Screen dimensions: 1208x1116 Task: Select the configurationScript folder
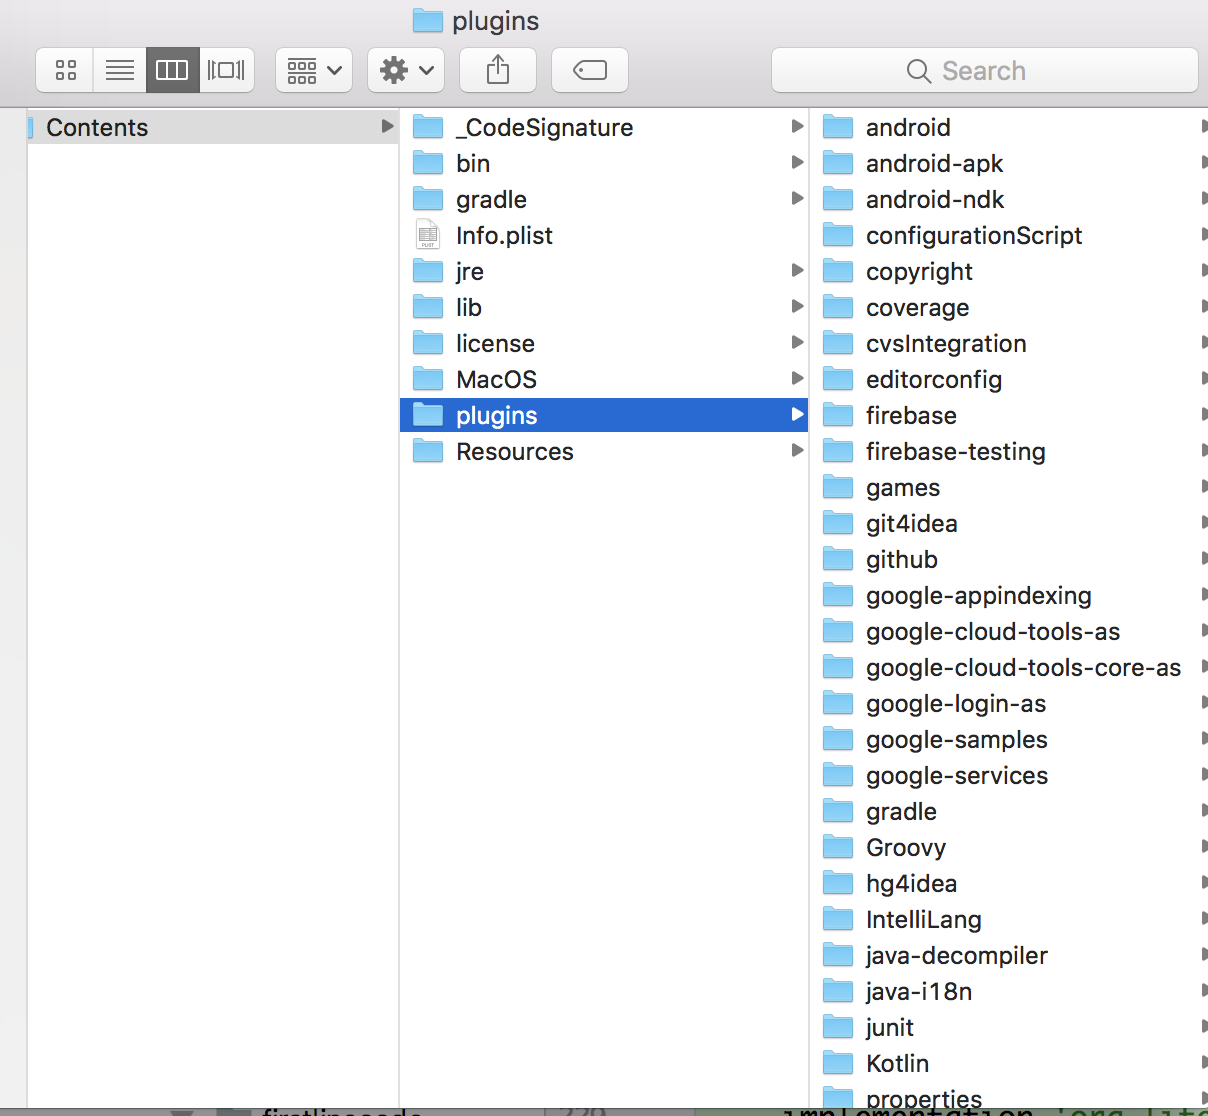[1009, 235]
